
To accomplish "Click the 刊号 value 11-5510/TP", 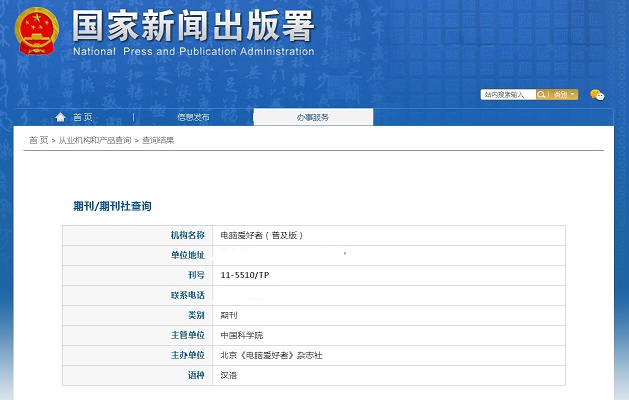I will pyautogui.click(x=244, y=275).
